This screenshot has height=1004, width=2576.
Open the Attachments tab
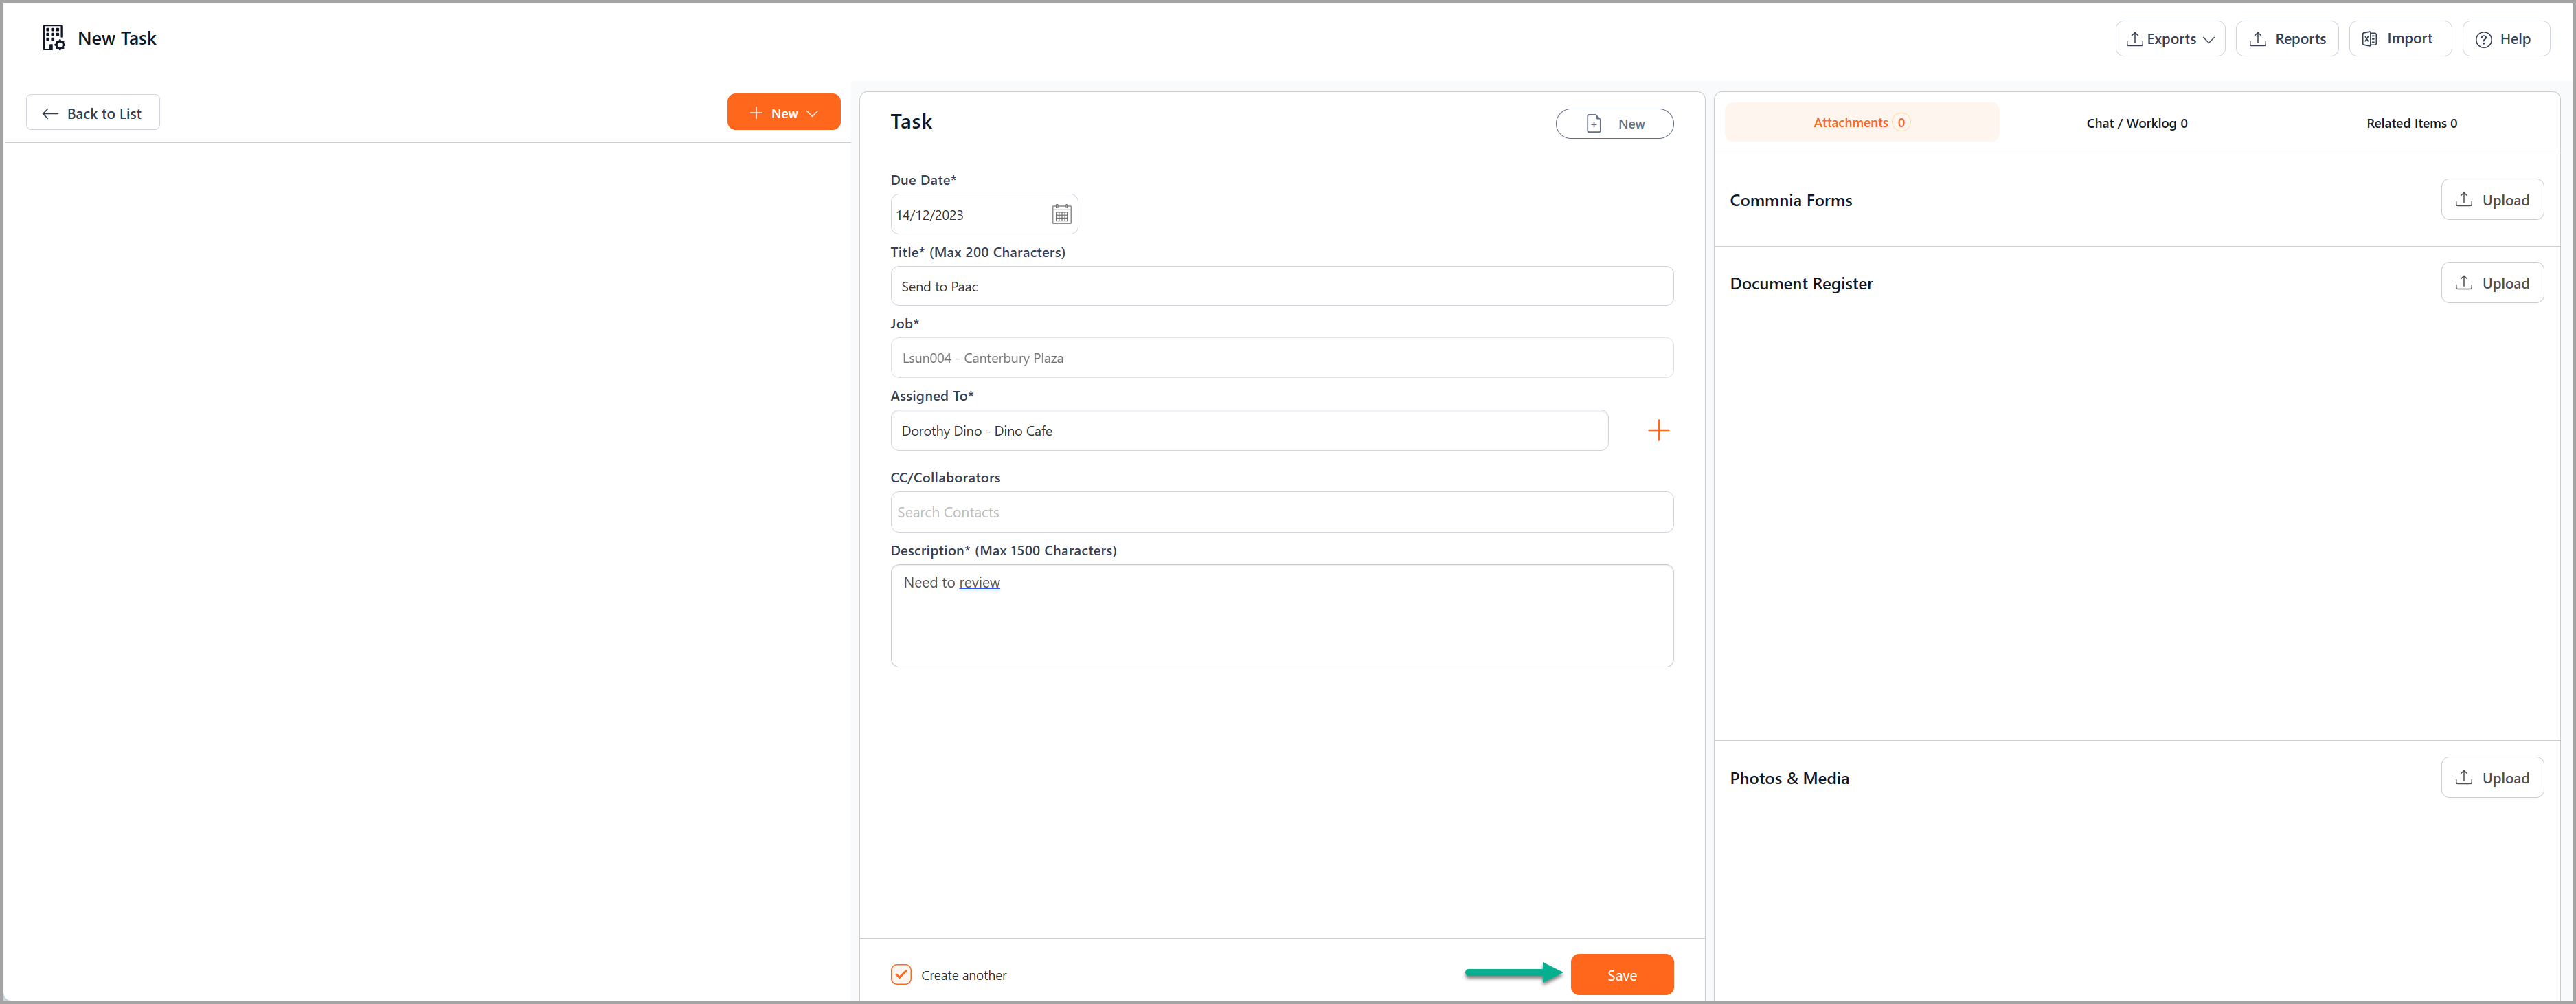(x=1861, y=122)
